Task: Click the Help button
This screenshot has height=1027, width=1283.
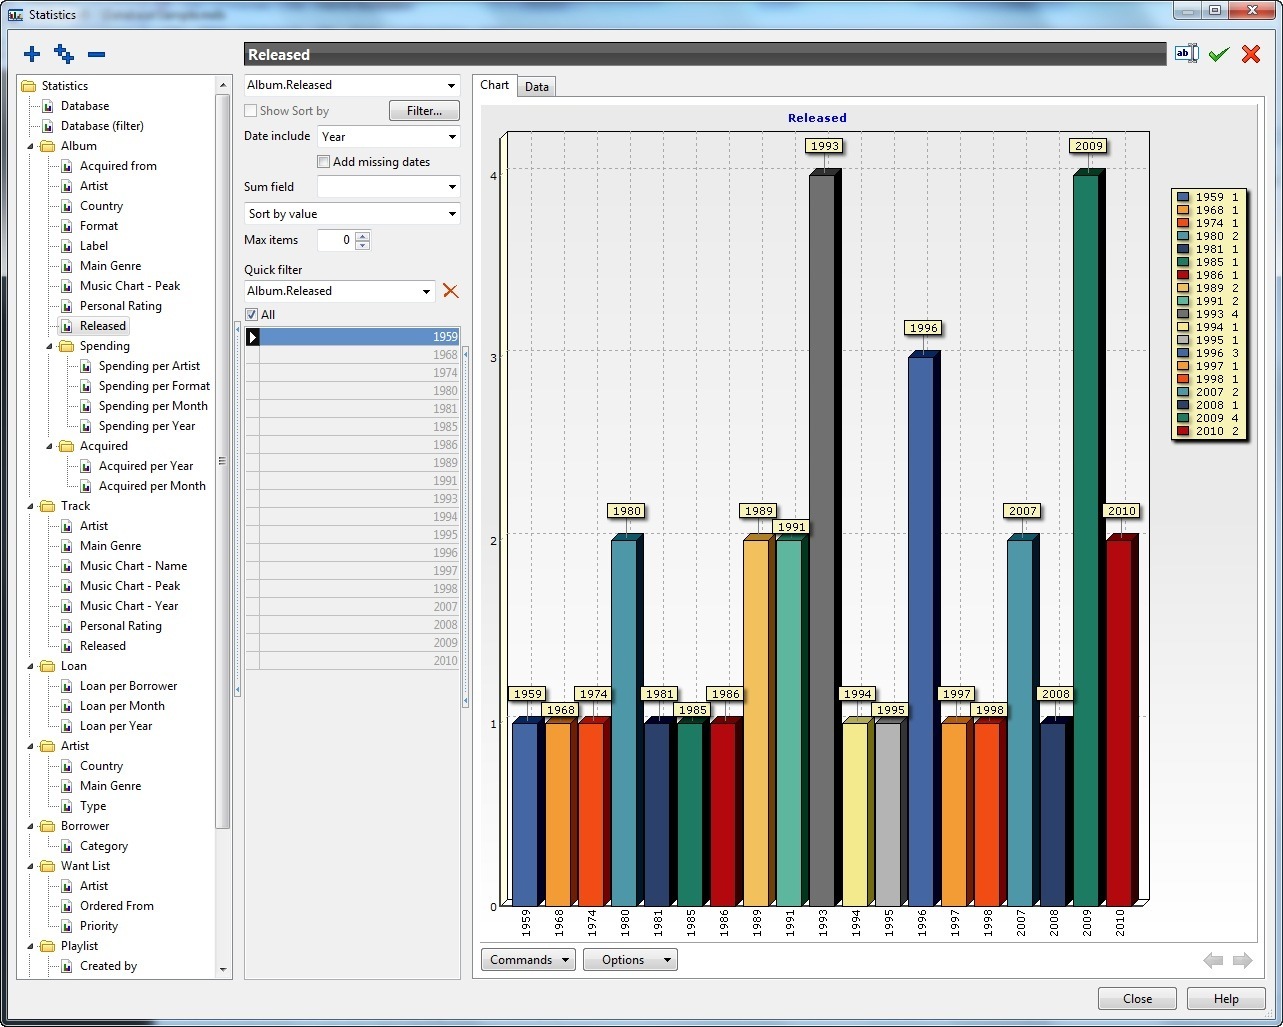Action: click(x=1226, y=999)
